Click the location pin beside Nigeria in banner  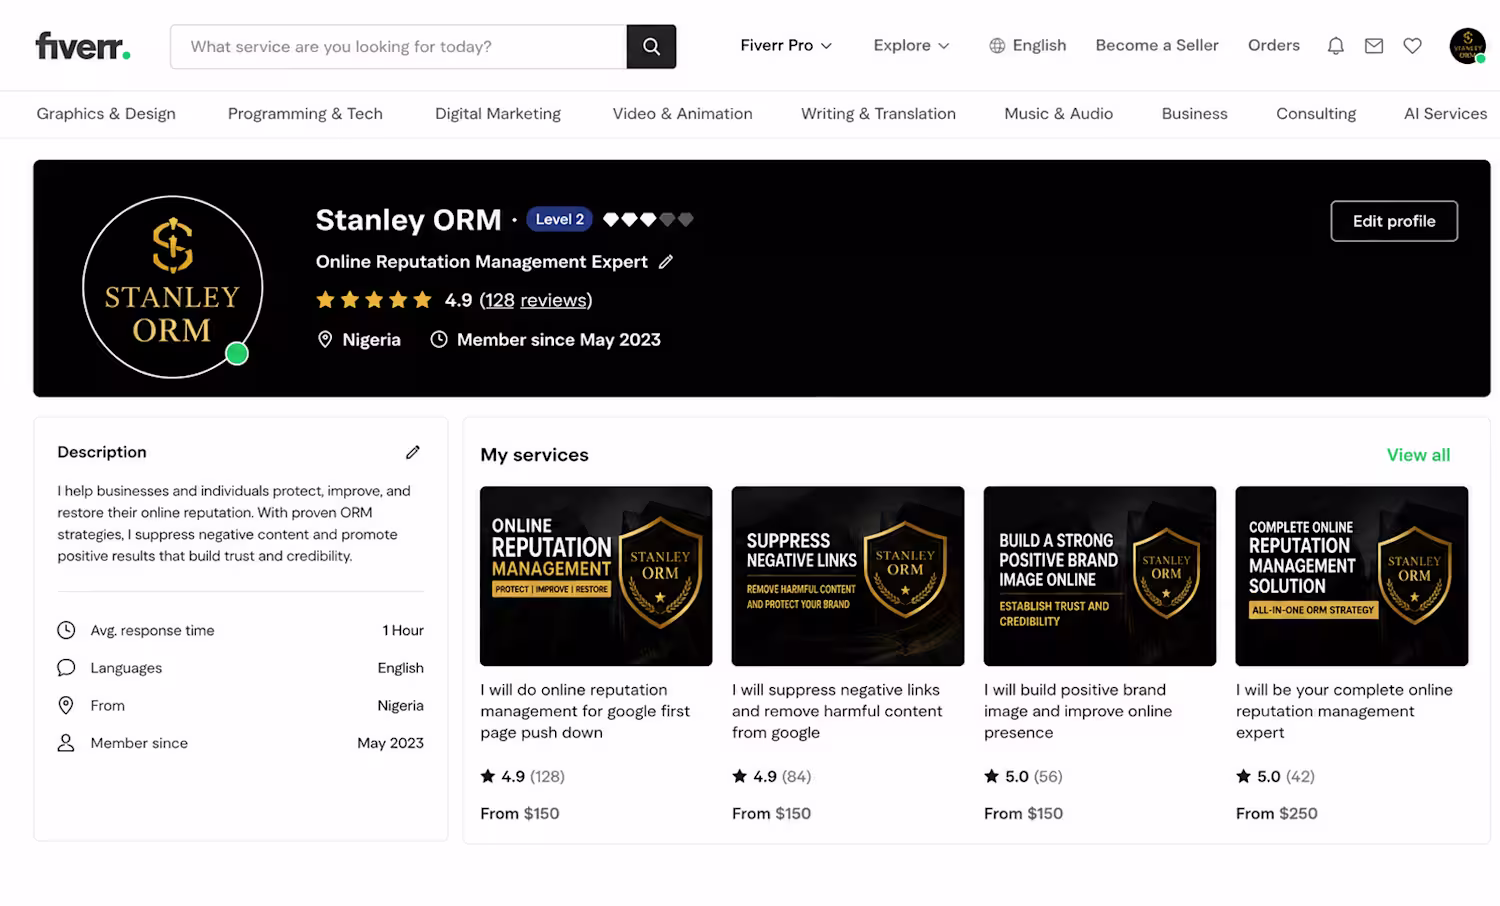coord(325,340)
